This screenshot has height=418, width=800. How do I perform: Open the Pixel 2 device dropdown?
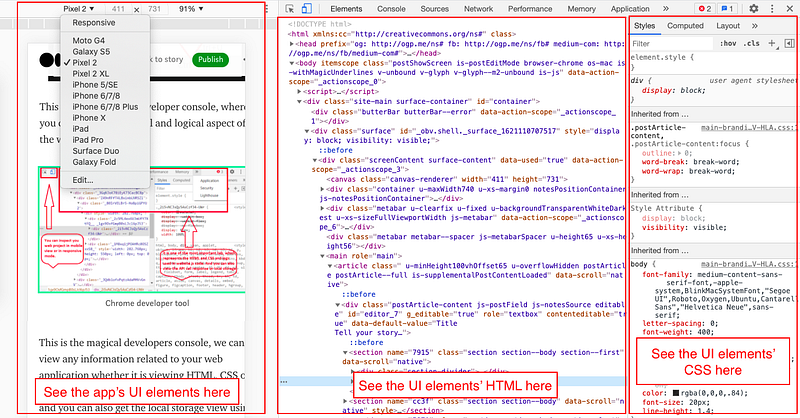[79, 9]
